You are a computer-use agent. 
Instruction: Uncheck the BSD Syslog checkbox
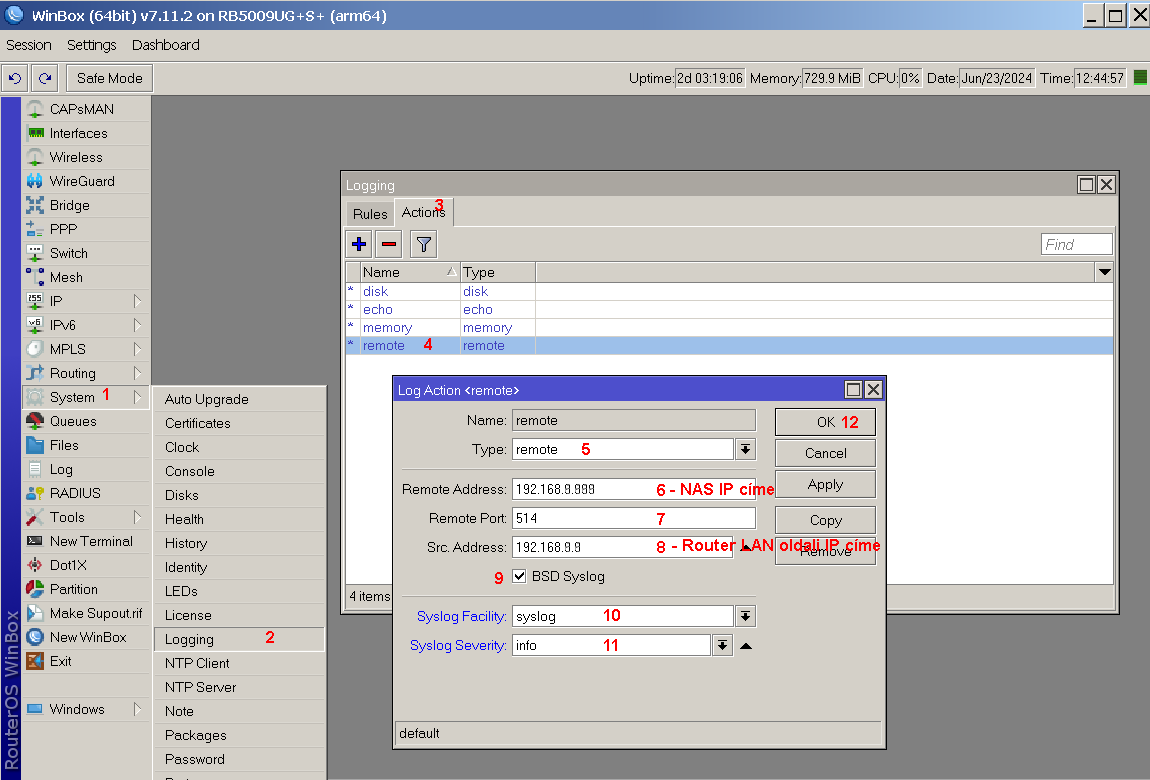click(519, 576)
